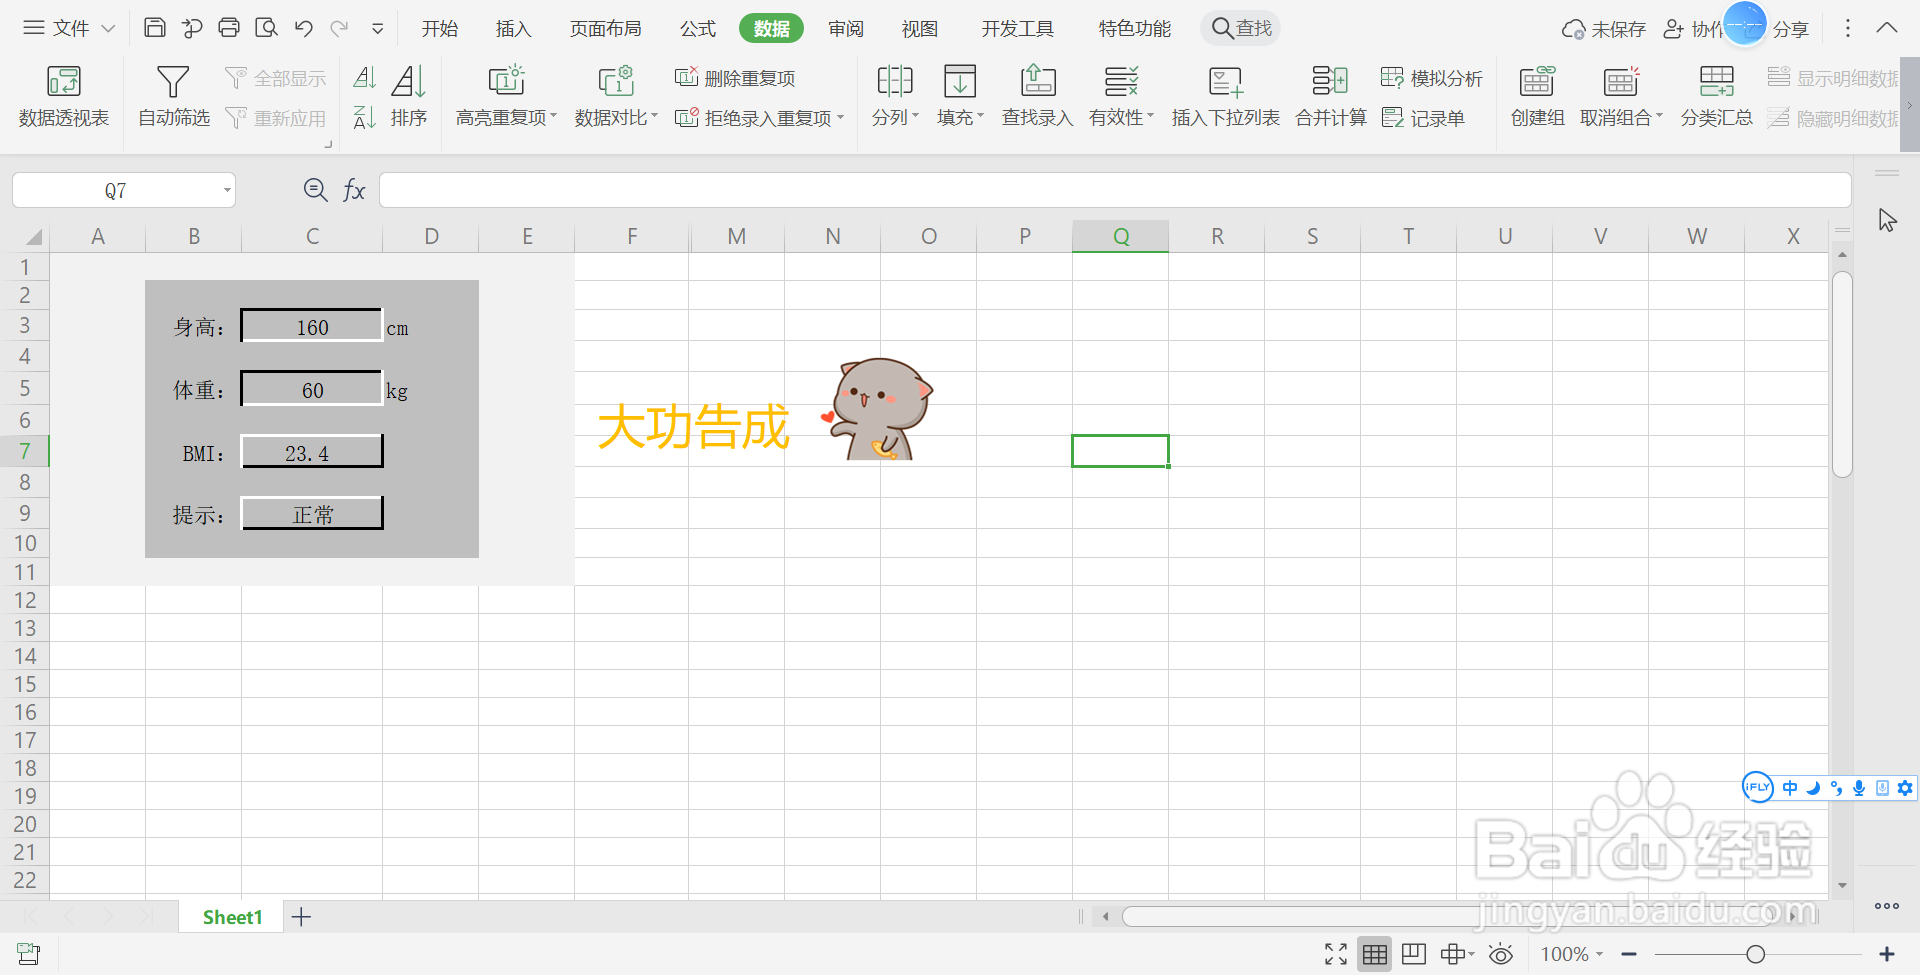Open 查找录入 lookup entry tool

coord(1037,96)
